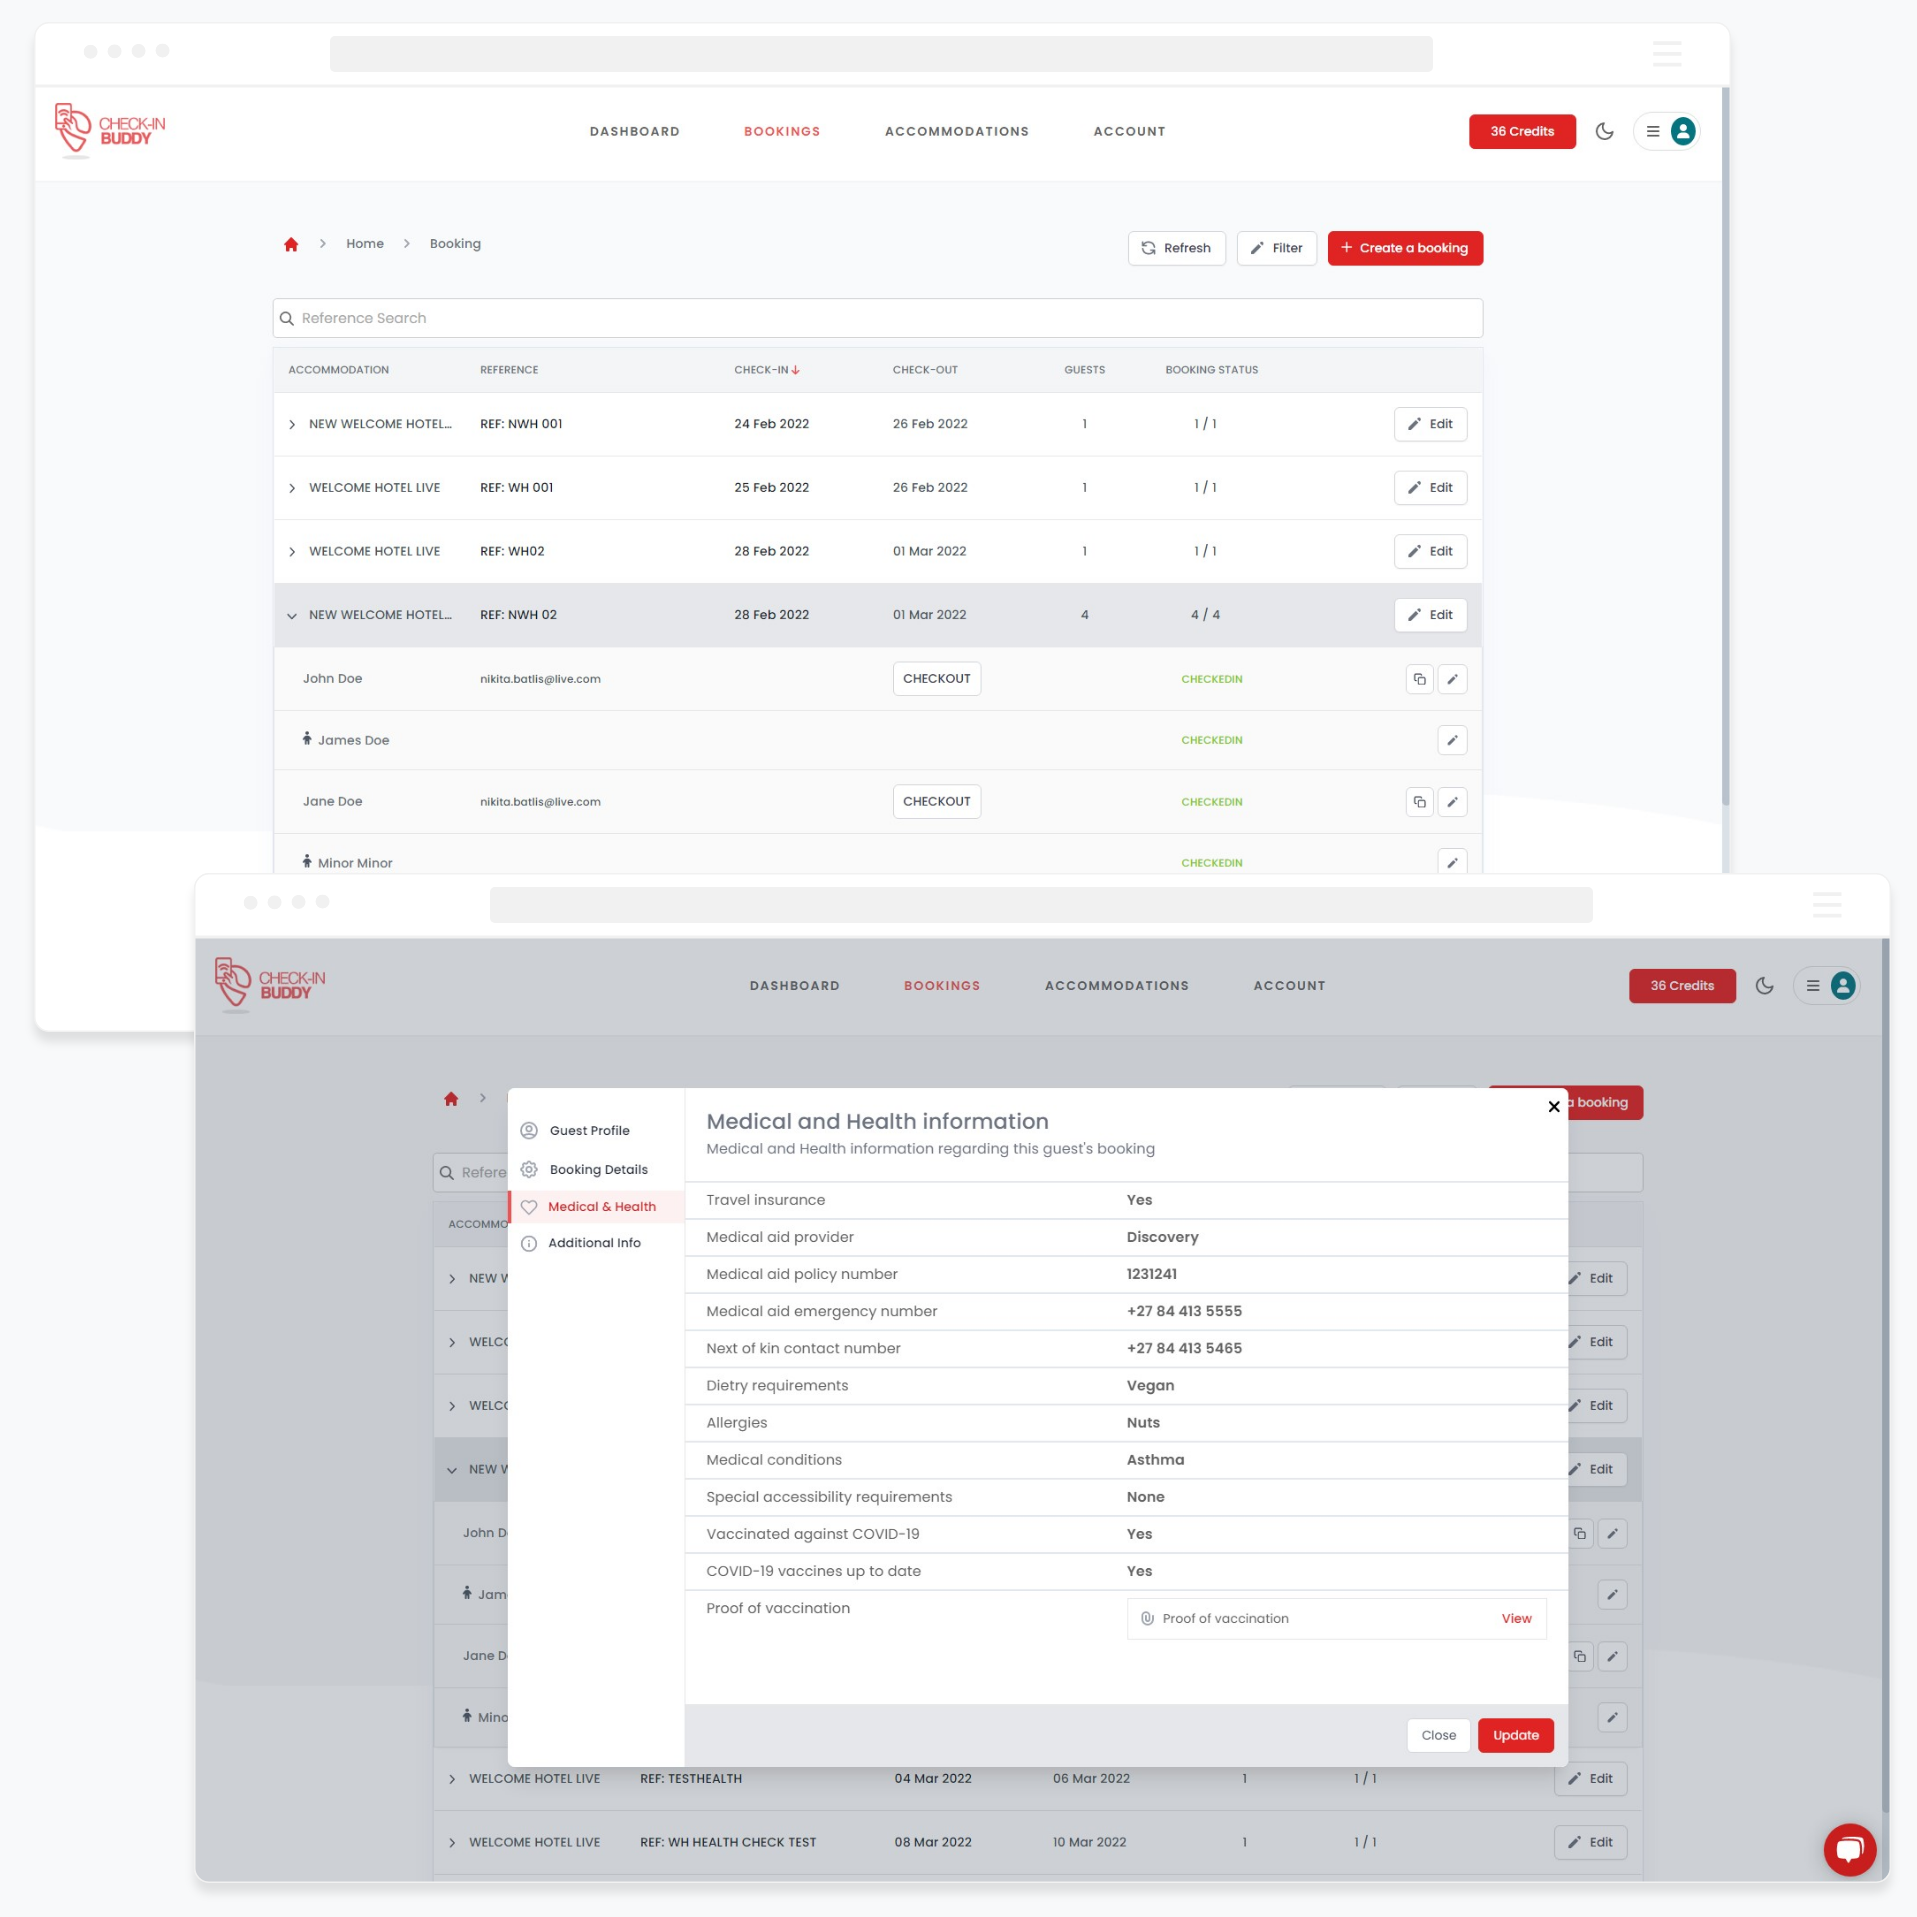
Task: Toggle dark mode moon icon in back window
Action: [1604, 131]
